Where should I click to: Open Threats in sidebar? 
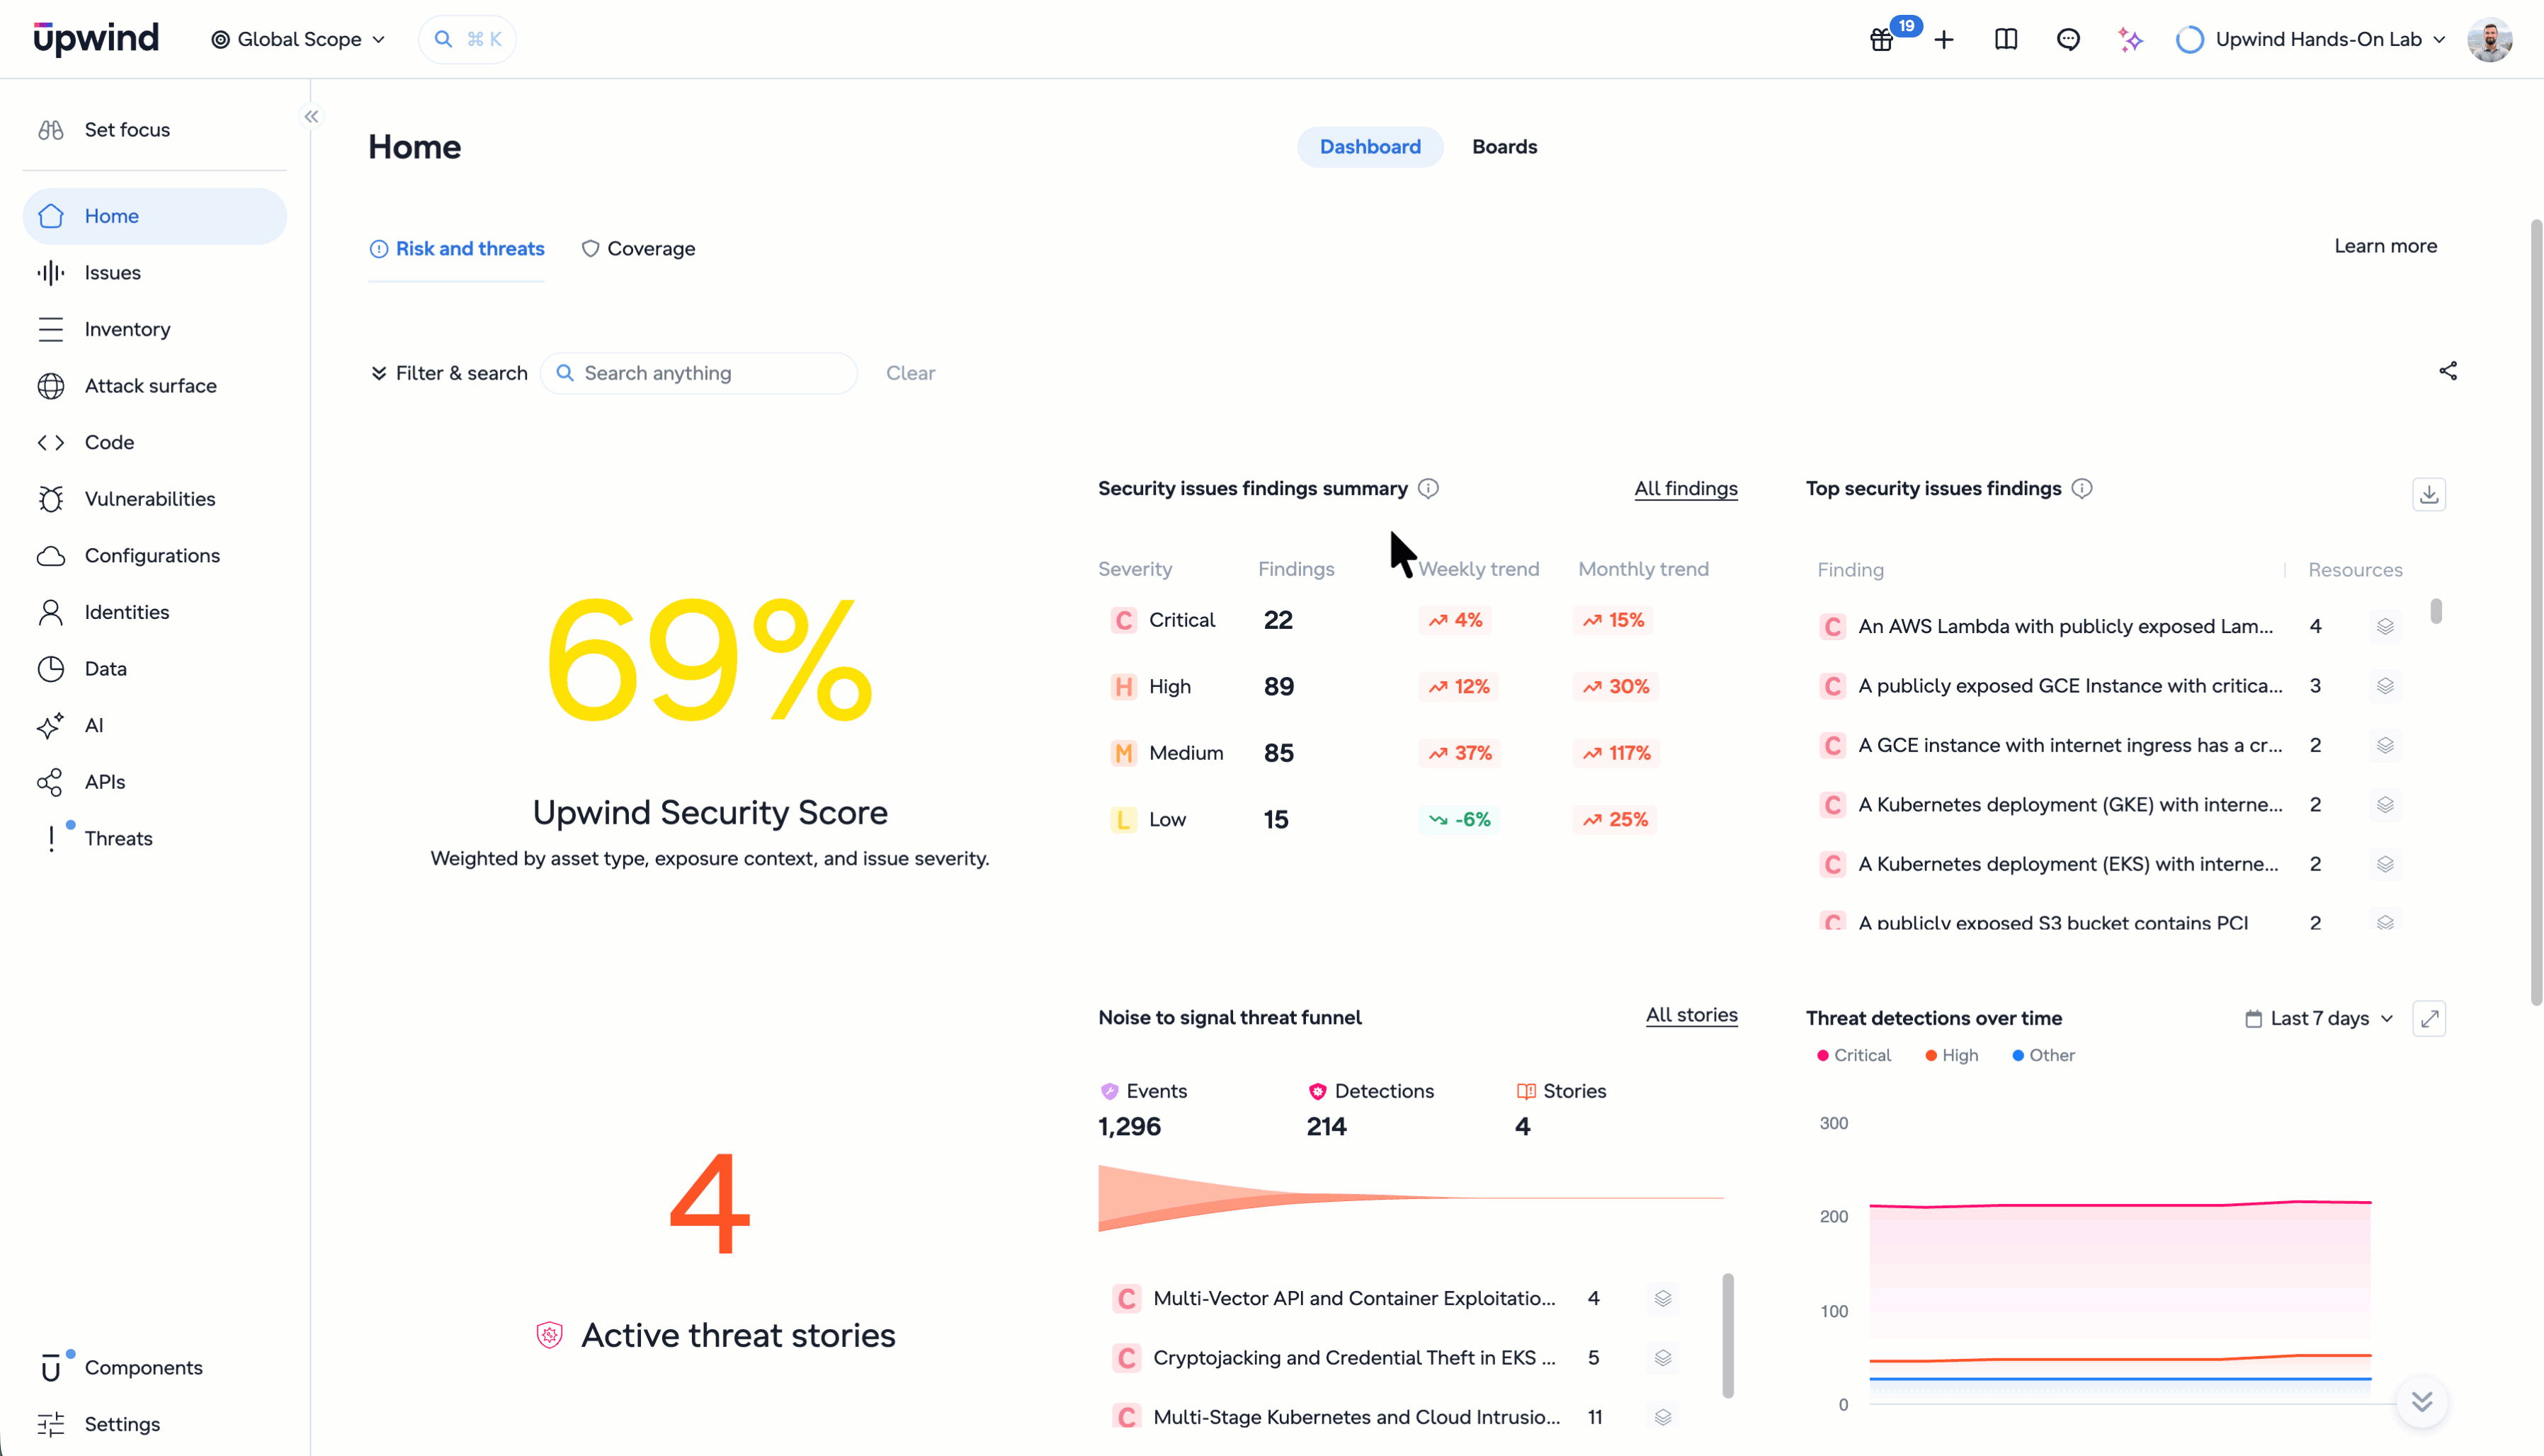pyautogui.click(x=155, y=839)
